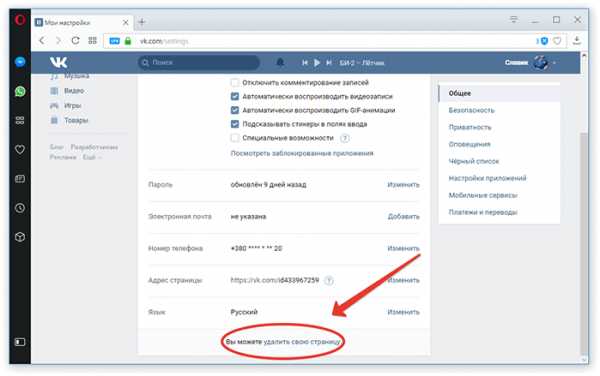
Task: Enable Отключить комментирование записей checkbox
Action: (235, 83)
